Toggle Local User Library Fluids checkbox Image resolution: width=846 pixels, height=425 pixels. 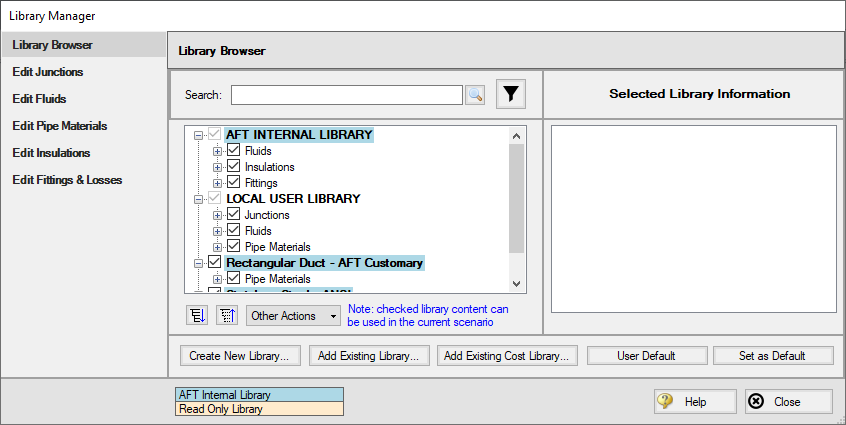coord(234,231)
